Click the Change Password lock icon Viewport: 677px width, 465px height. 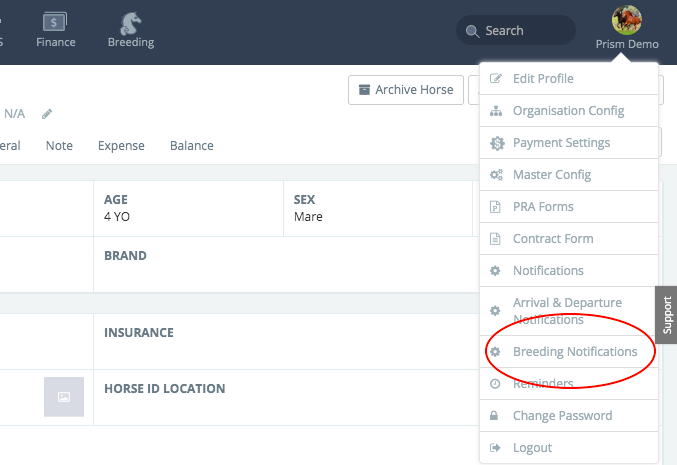pyautogui.click(x=494, y=415)
